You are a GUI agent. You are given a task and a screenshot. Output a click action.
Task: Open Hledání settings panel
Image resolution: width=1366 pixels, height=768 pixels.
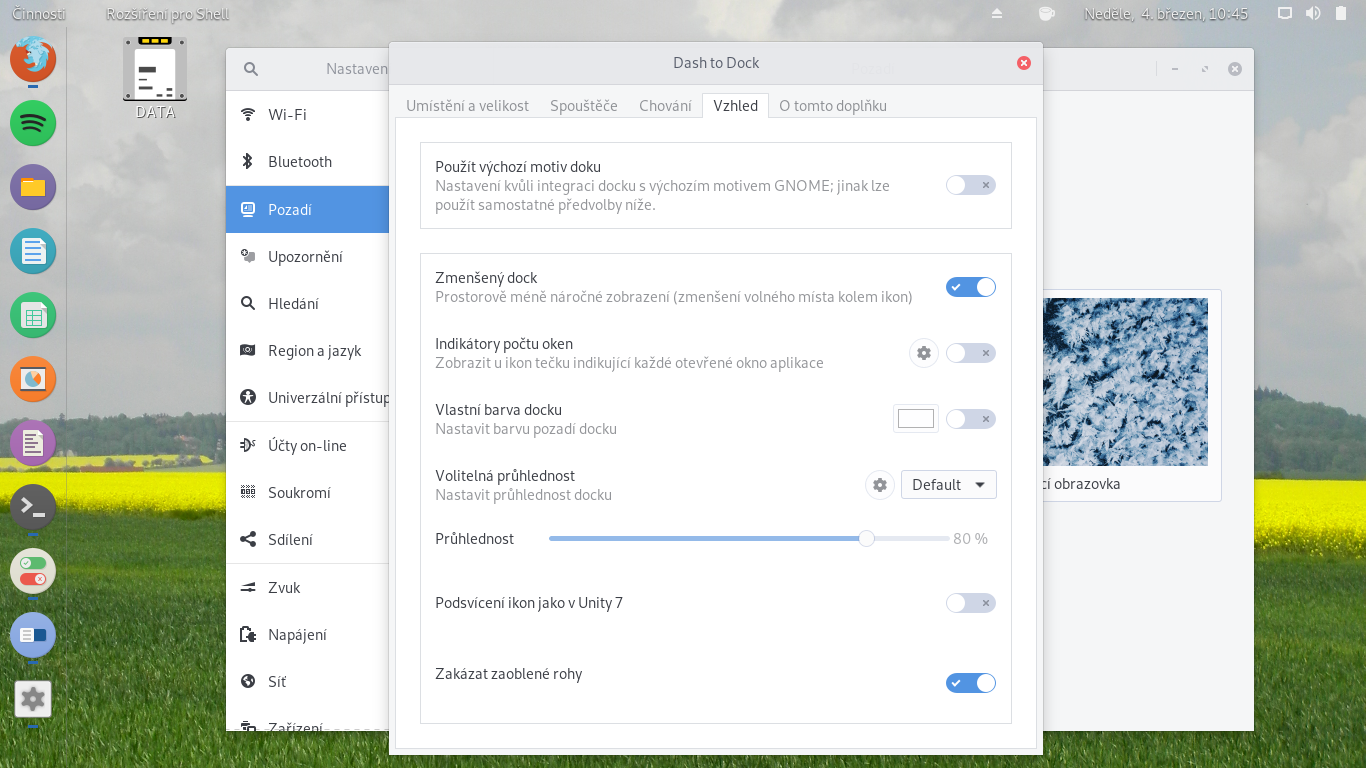point(308,304)
